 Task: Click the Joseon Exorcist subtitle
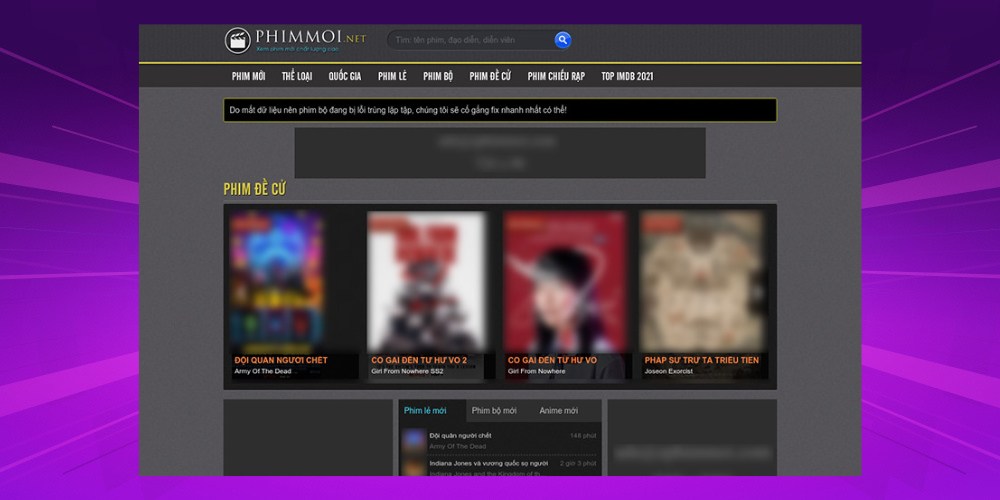pyautogui.click(x=668, y=371)
